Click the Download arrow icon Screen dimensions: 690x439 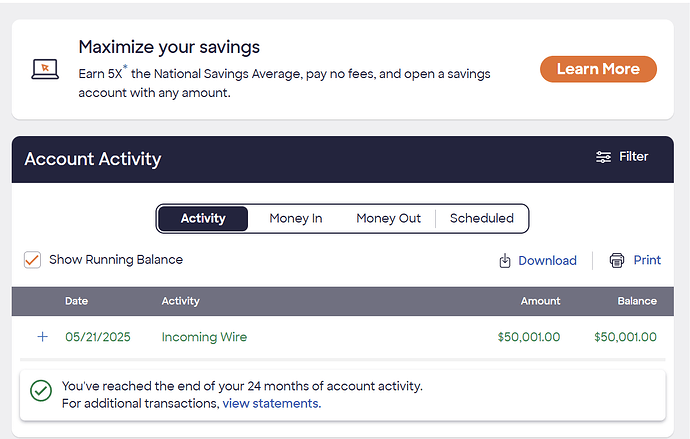(505, 260)
